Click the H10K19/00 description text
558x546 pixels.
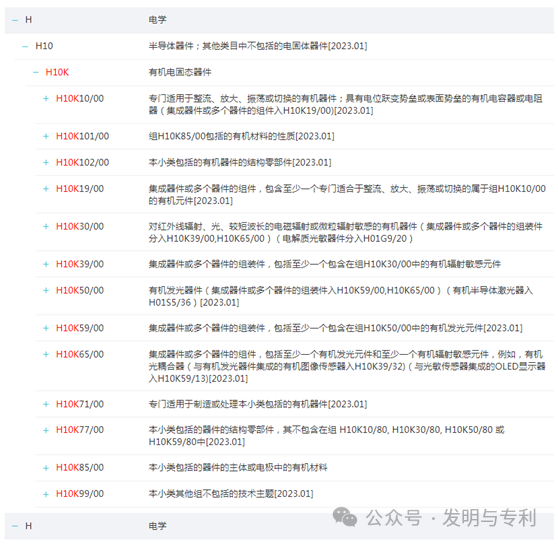(347, 195)
